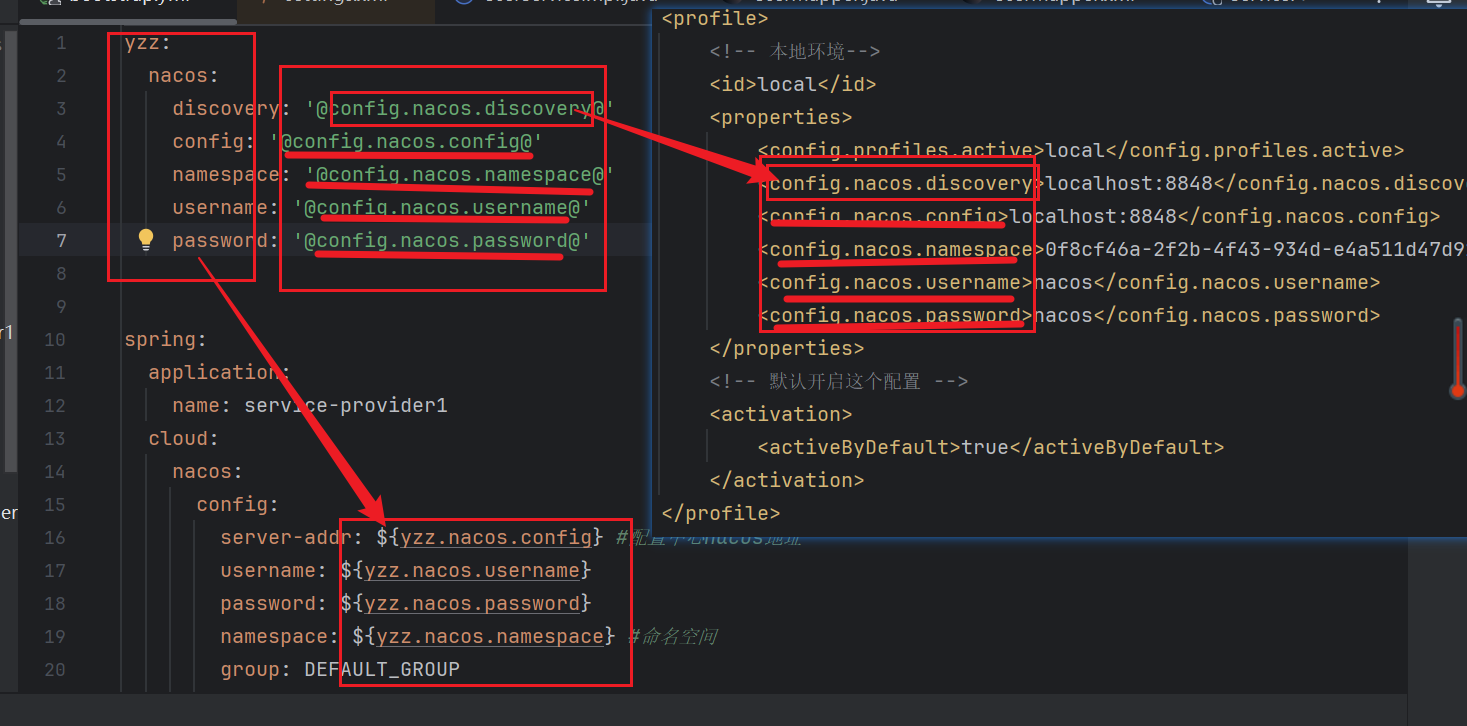1467x726 pixels.
Task: Click localhost:8848 in the config.nacos.config row
Action: 1093,216
